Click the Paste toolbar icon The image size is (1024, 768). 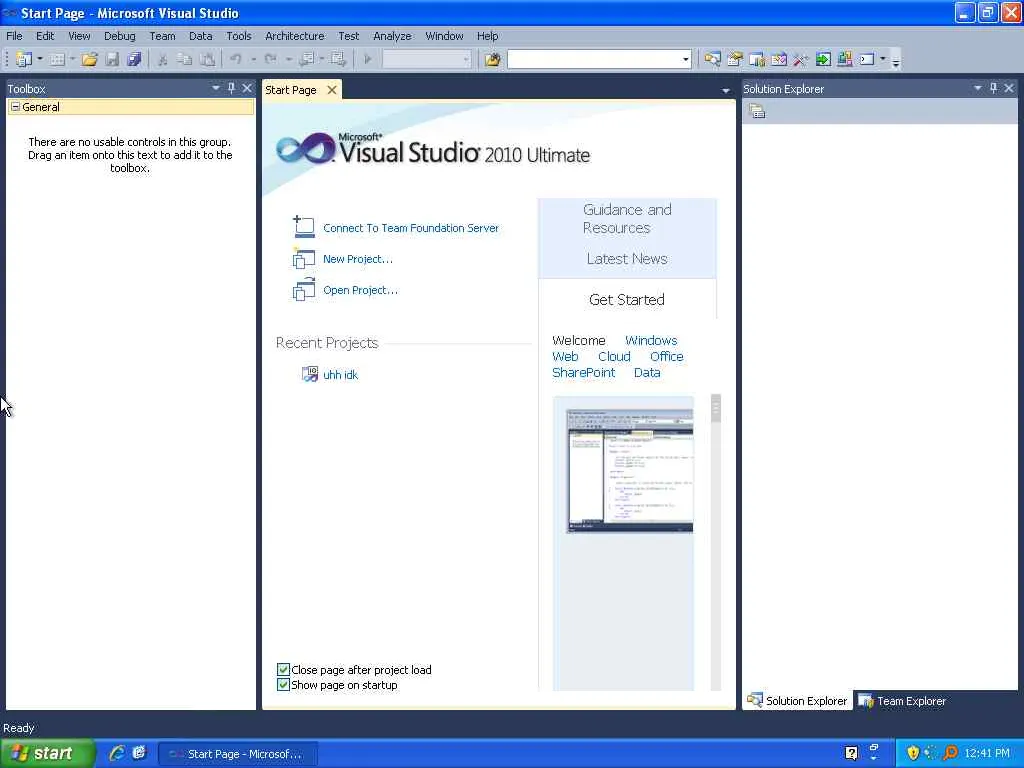click(x=207, y=59)
